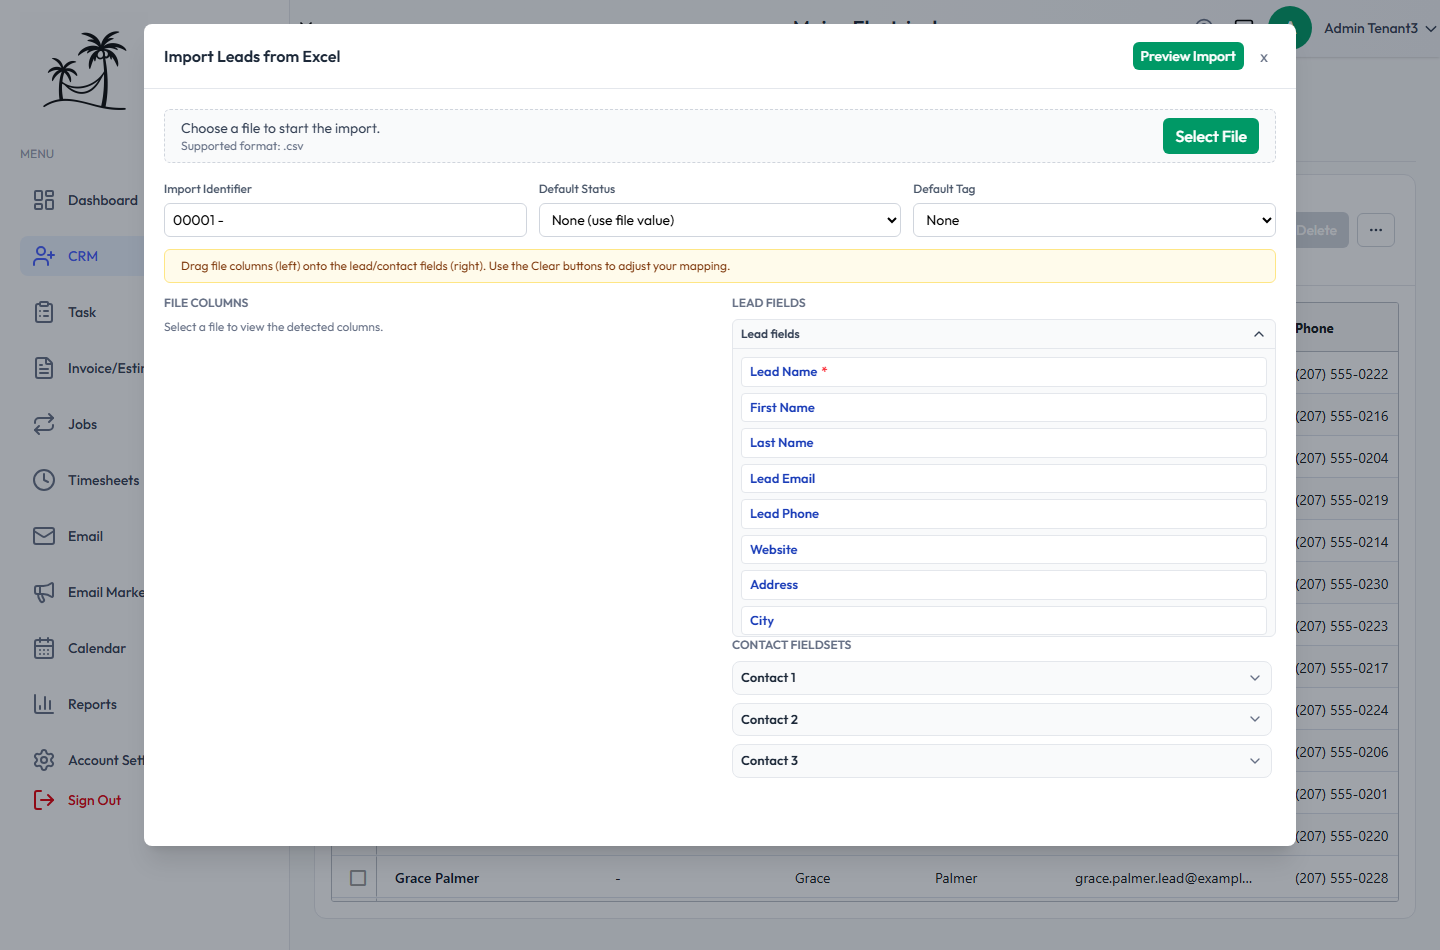1440x950 pixels.
Task: Click the CRM add-person icon
Action: coord(44,256)
